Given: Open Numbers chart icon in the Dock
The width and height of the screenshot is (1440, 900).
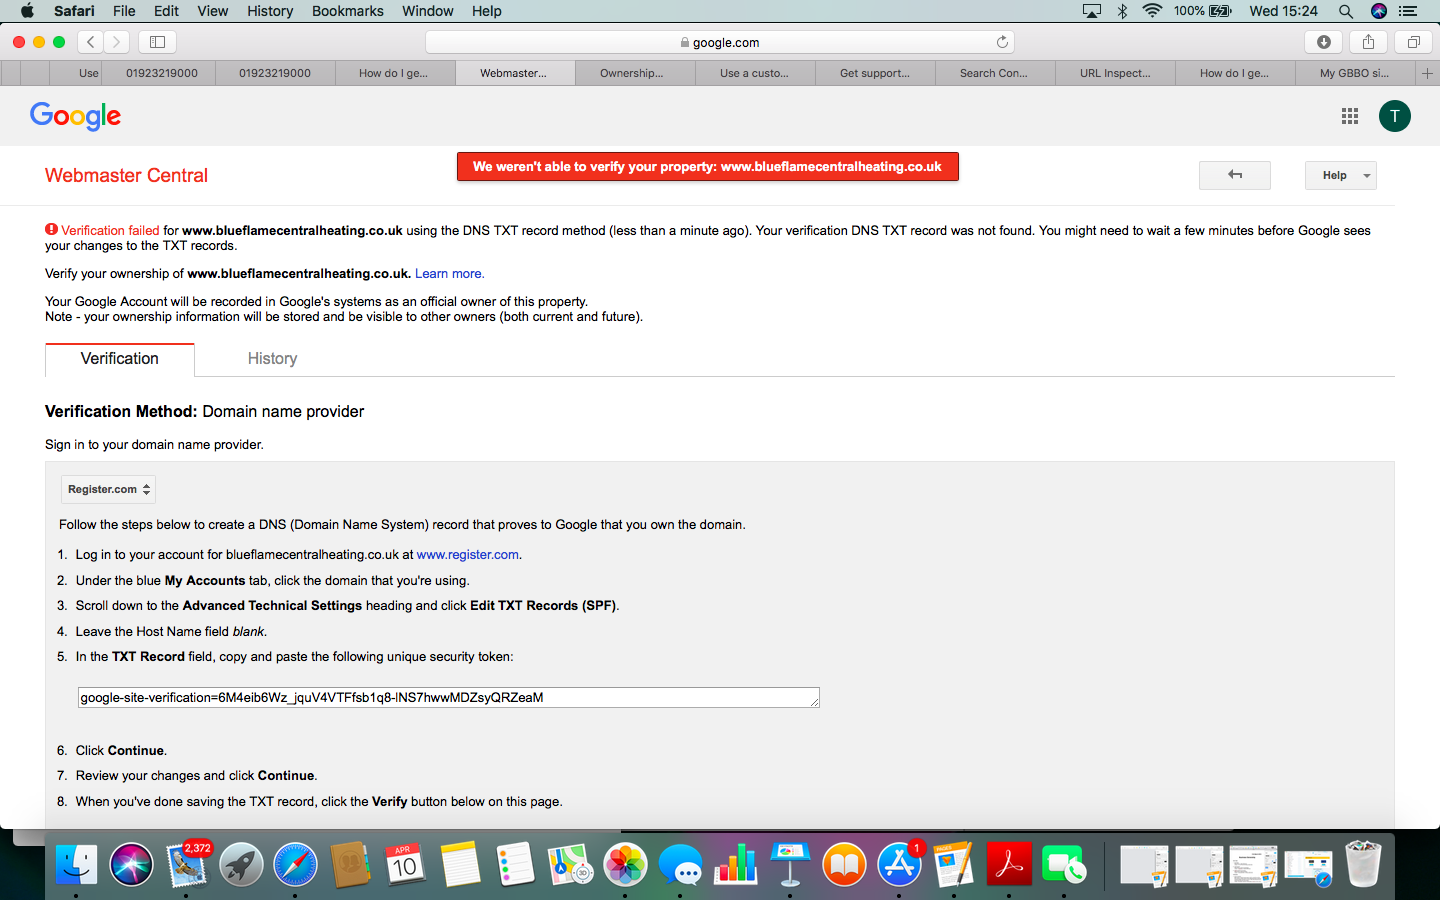Looking at the screenshot, I should (x=735, y=864).
